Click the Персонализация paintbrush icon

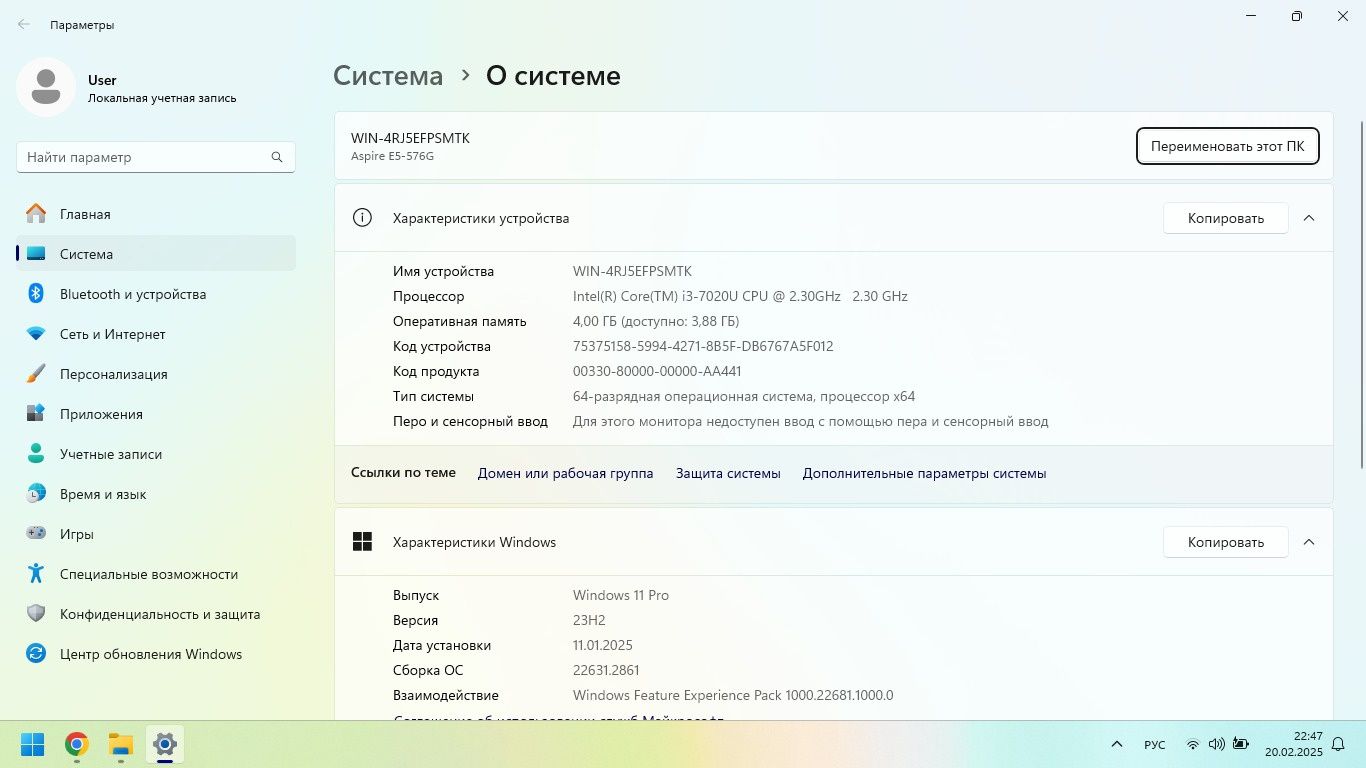tap(36, 373)
